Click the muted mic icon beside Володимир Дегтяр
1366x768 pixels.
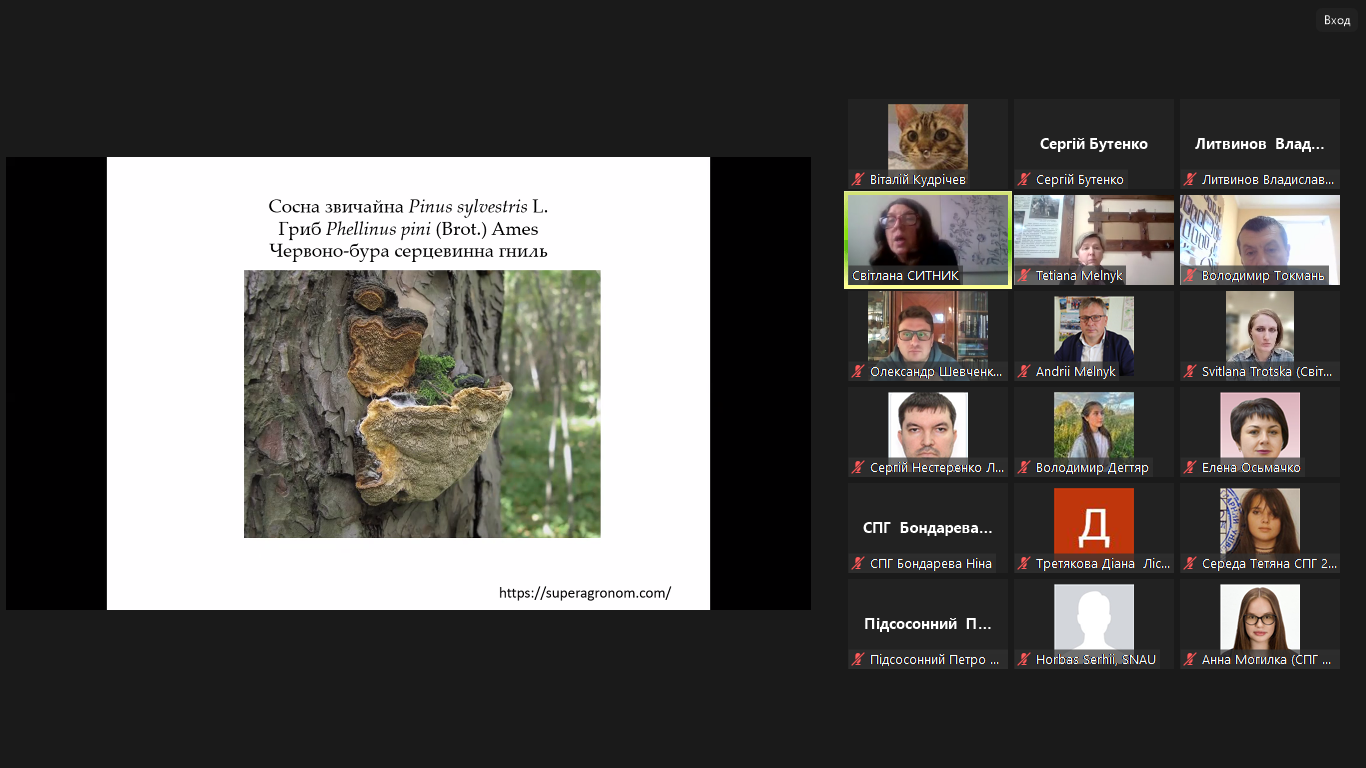point(1024,468)
